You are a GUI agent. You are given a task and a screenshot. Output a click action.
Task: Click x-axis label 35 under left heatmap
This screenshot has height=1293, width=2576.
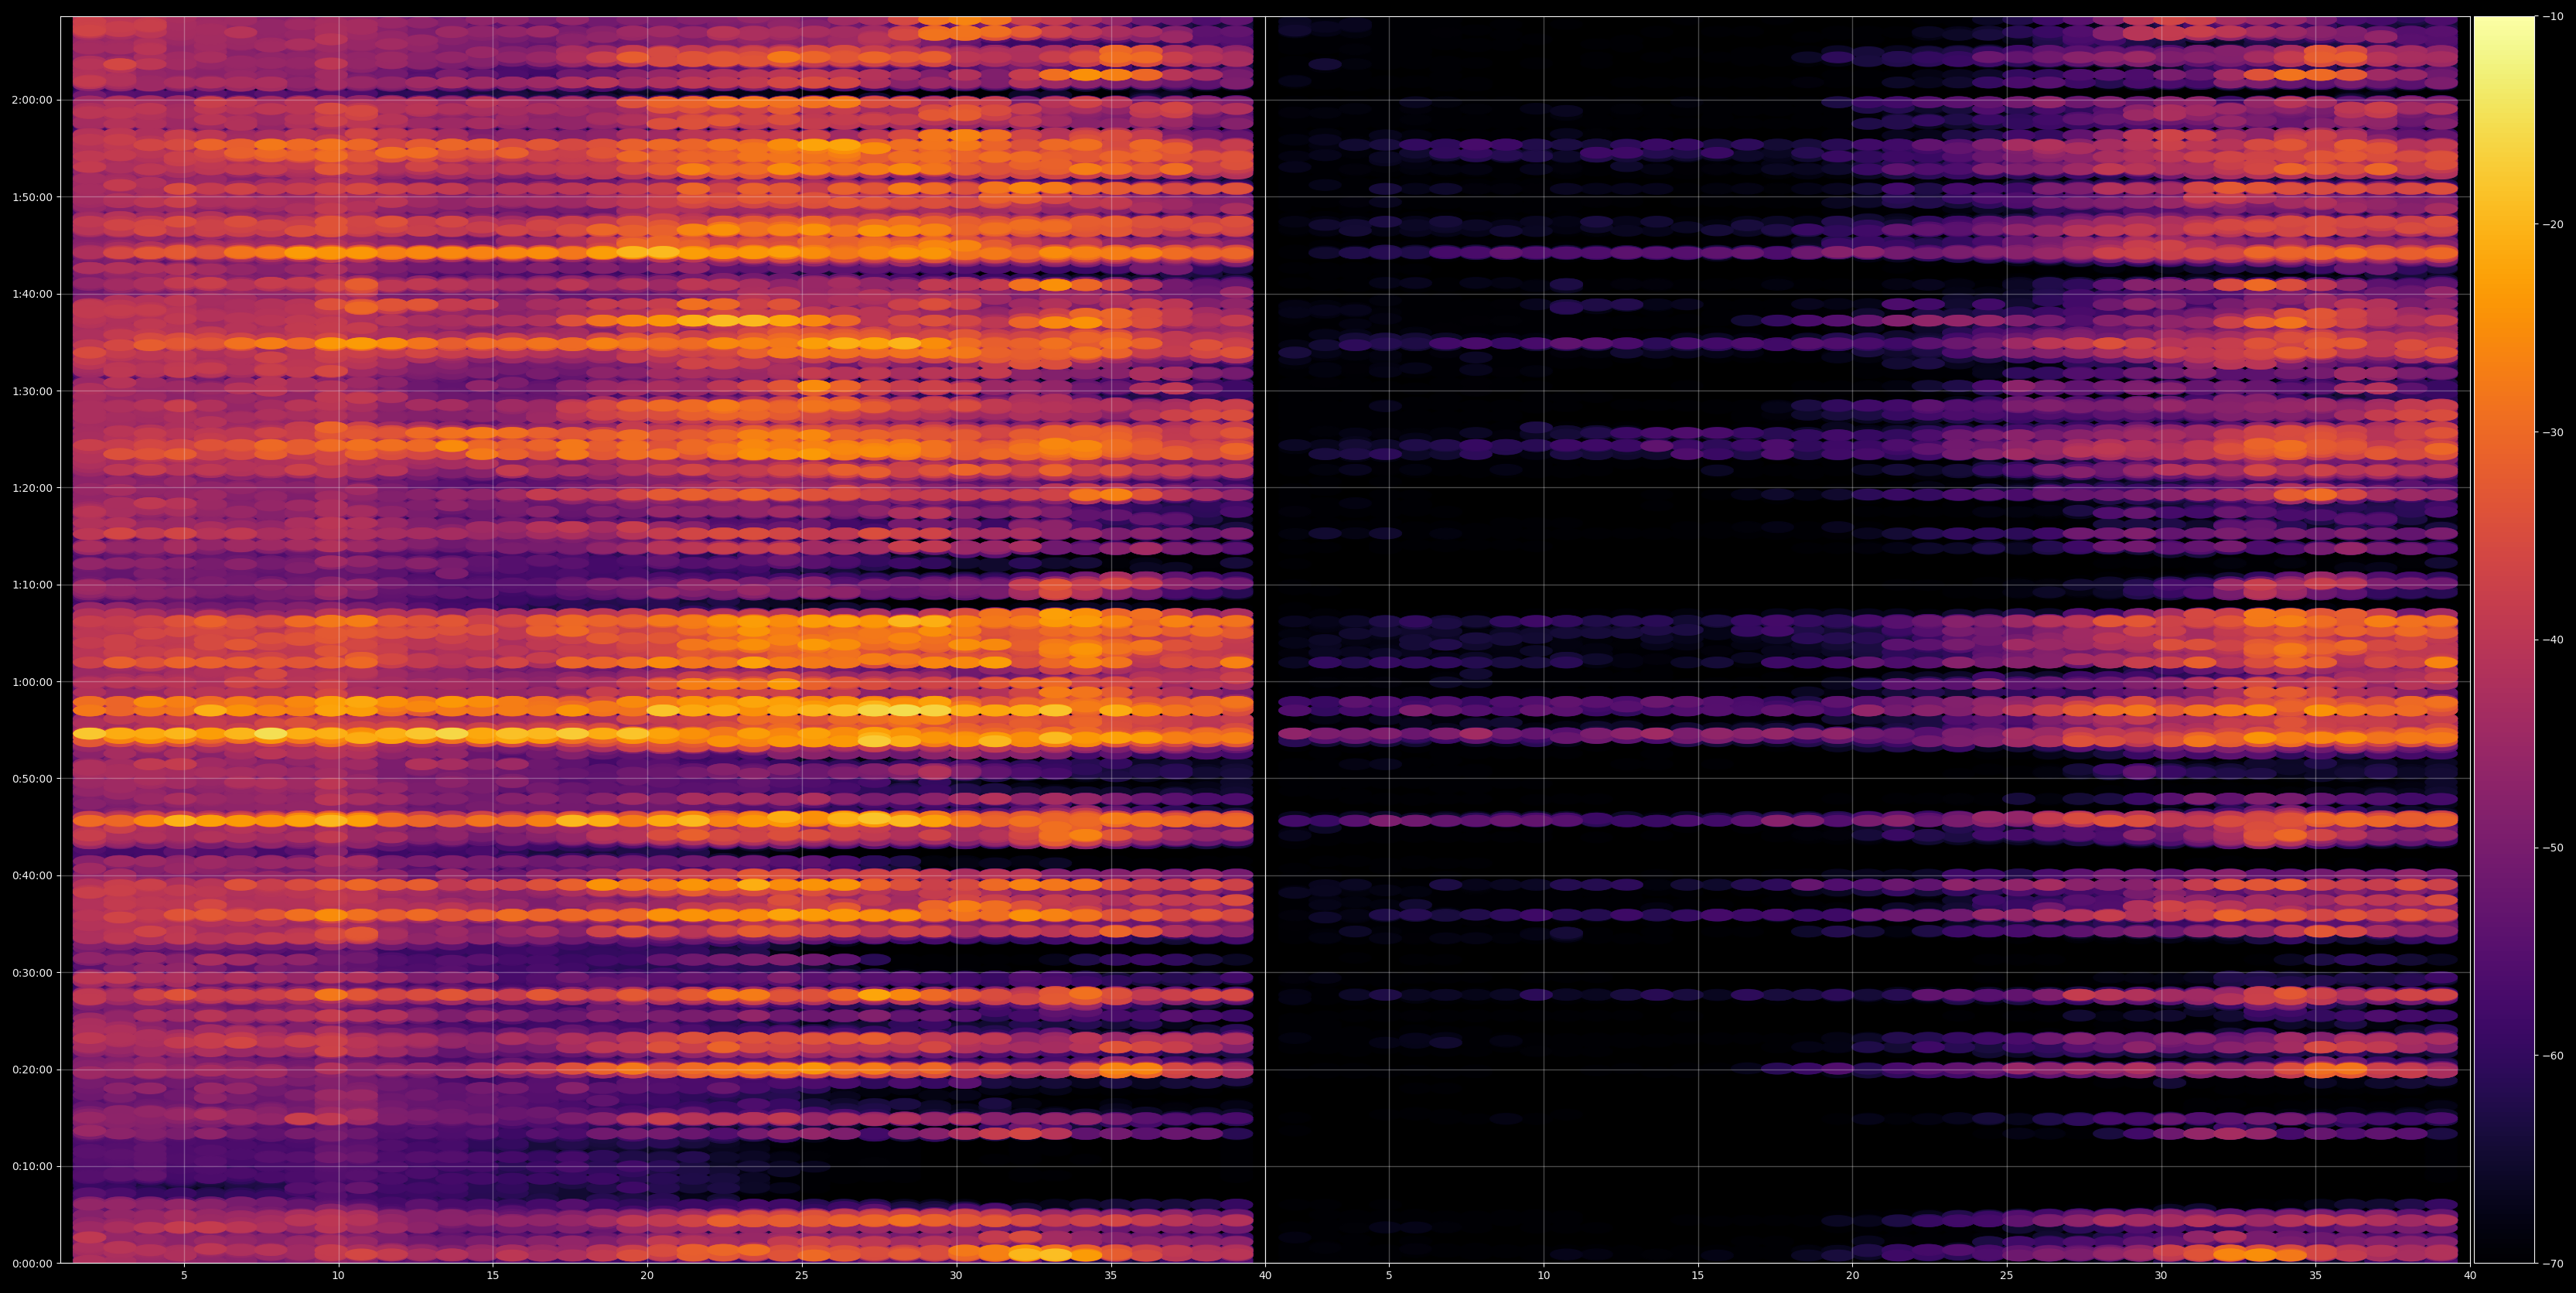[1110, 1276]
